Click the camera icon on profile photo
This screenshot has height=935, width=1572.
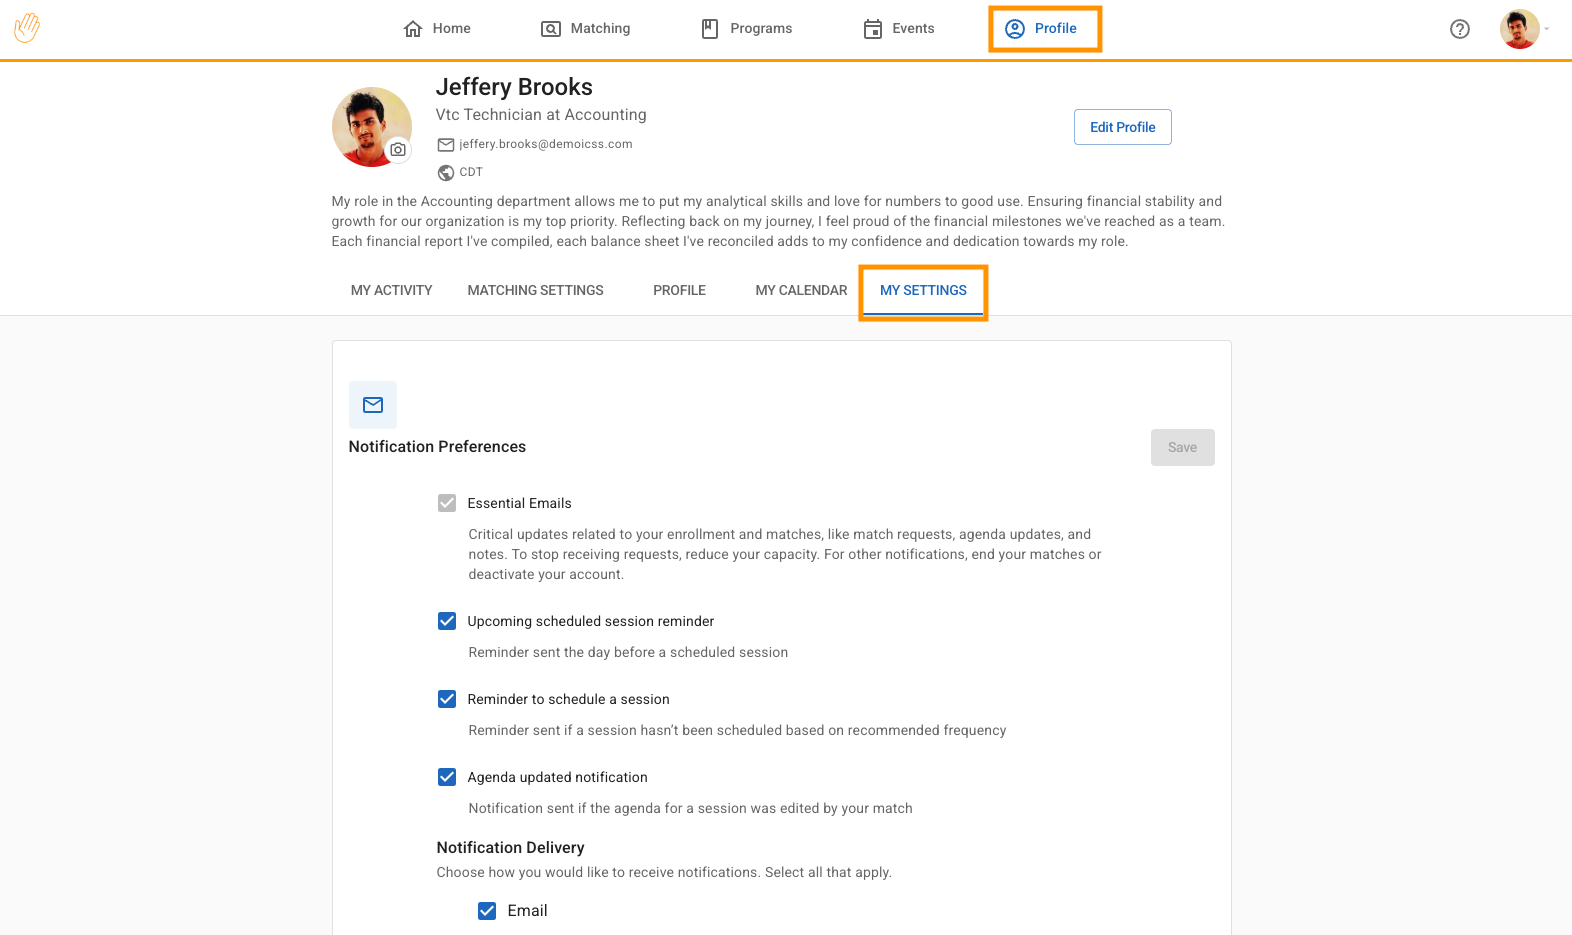click(398, 150)
